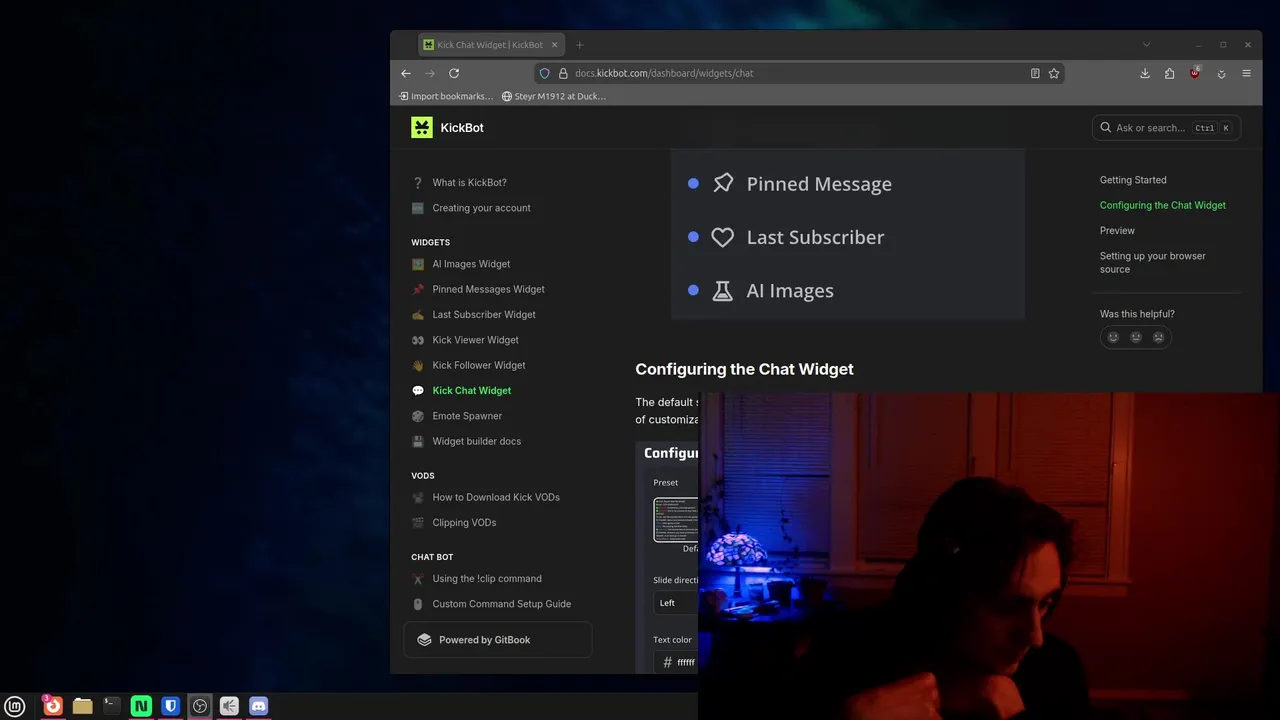Jump to Setting up your browser source
The image size is (1280, 720).
pyautogui.click(x=1153, y=262)
